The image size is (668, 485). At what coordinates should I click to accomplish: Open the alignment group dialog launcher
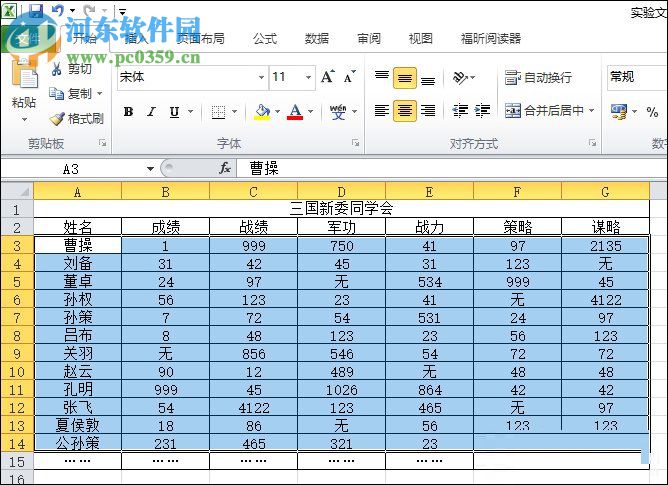coord(593,143)
